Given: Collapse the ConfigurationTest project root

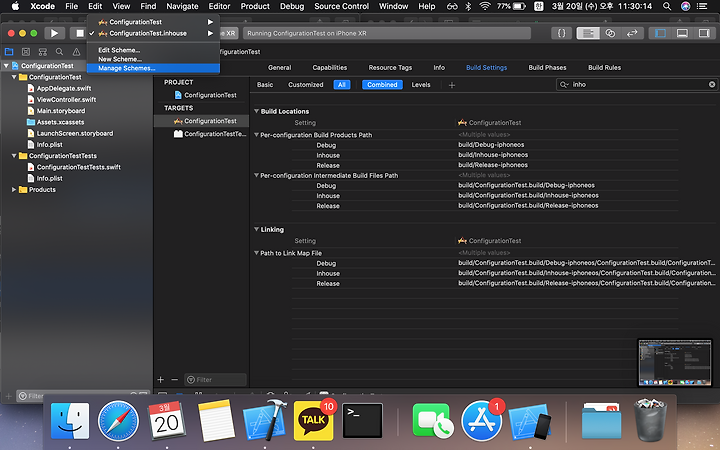Looking at the screenshot, I should point(6,66).
